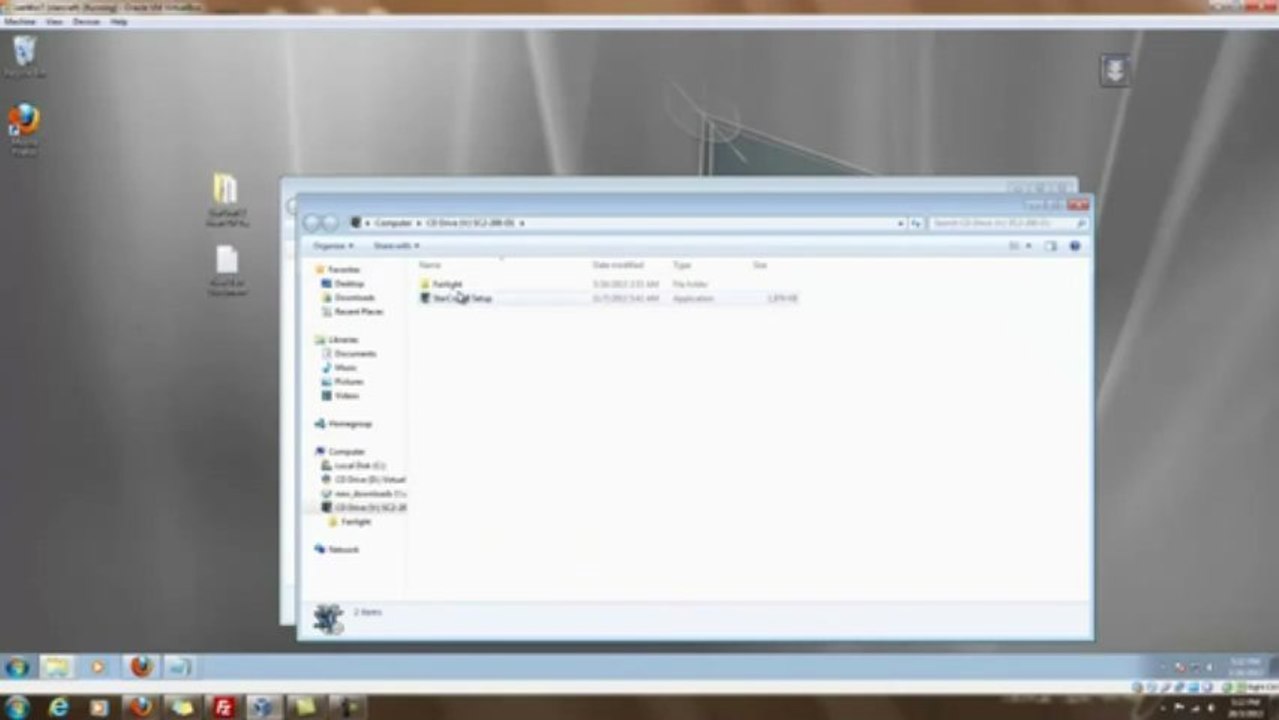Open the Share with dropdown menu

(x=396, y=246)
